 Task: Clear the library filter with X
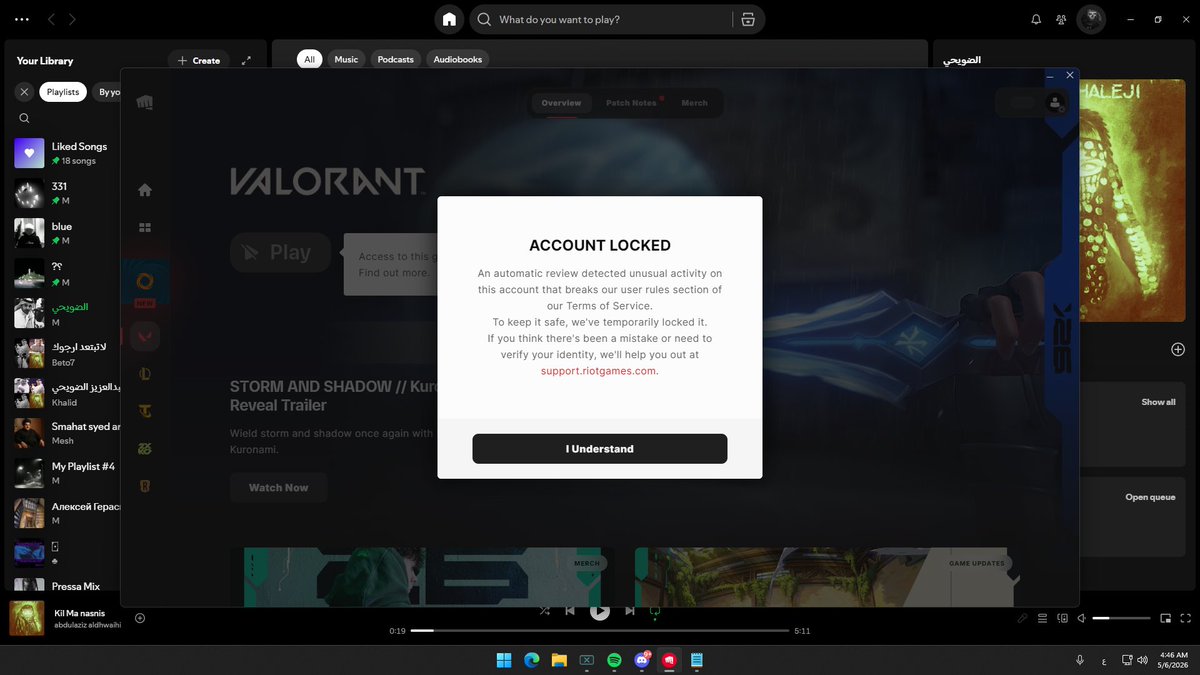(x=24, y=92)
